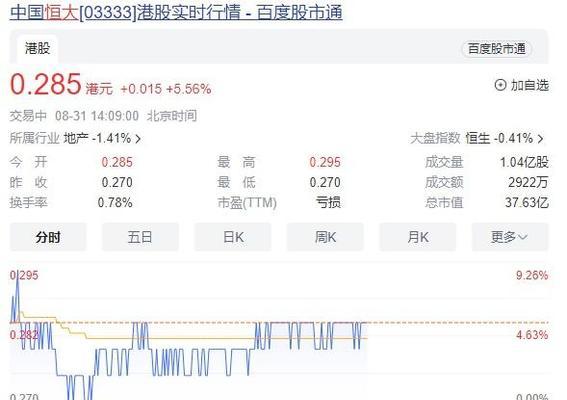
Task: Switch to the 五日 chart tab
Action: click(x=140, y=237)
